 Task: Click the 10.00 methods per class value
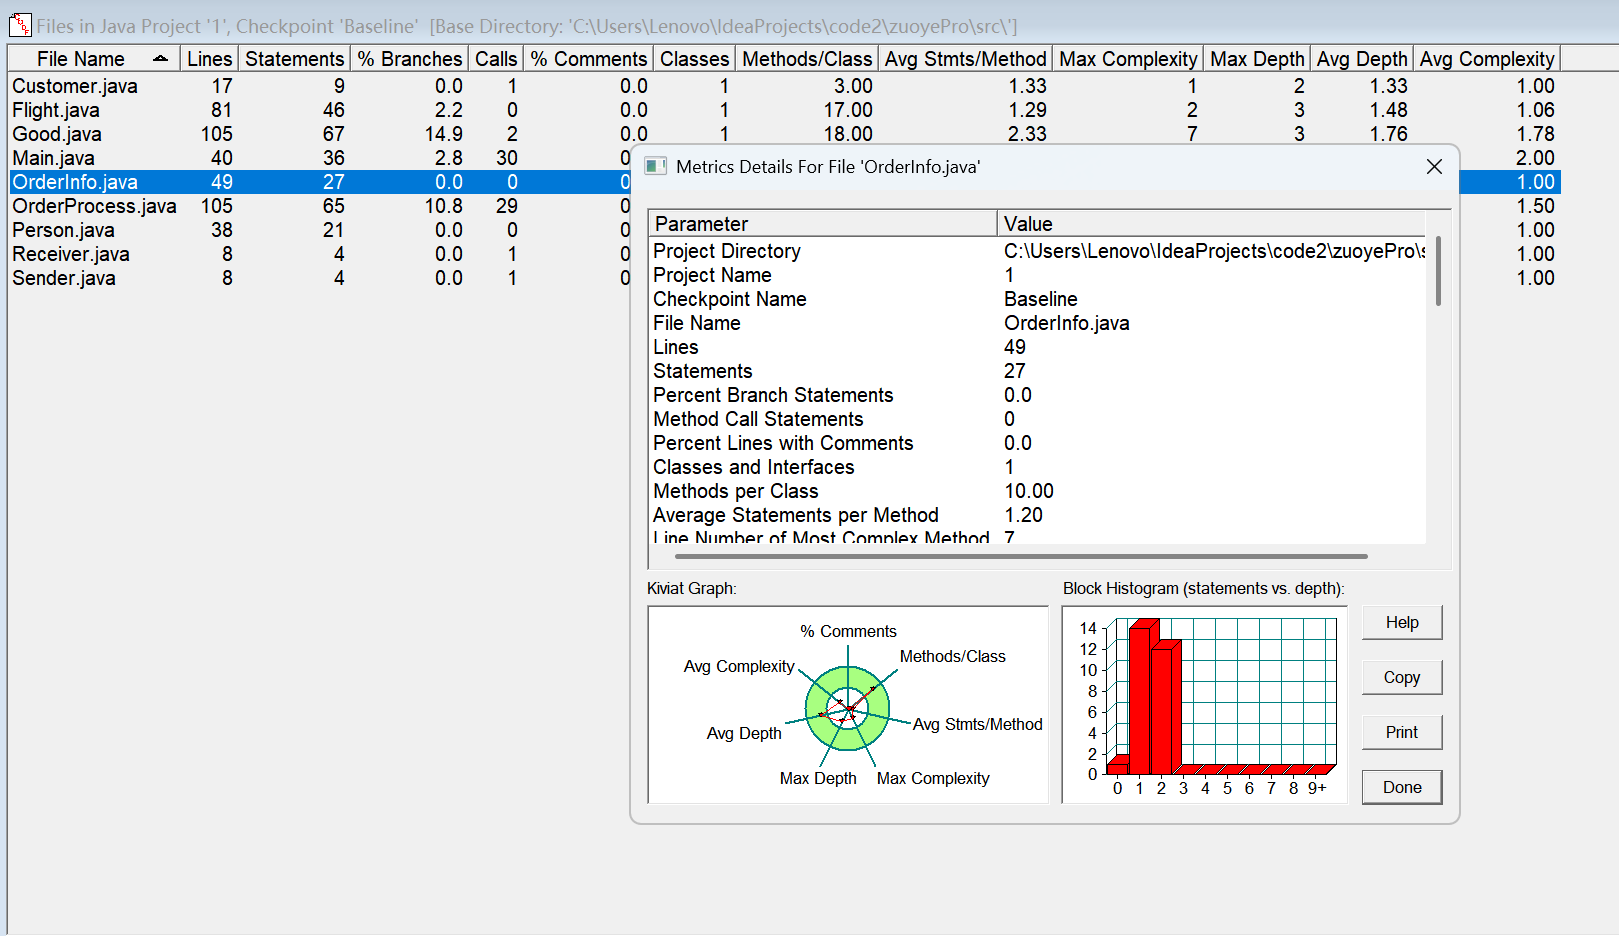pos(1029,491)
